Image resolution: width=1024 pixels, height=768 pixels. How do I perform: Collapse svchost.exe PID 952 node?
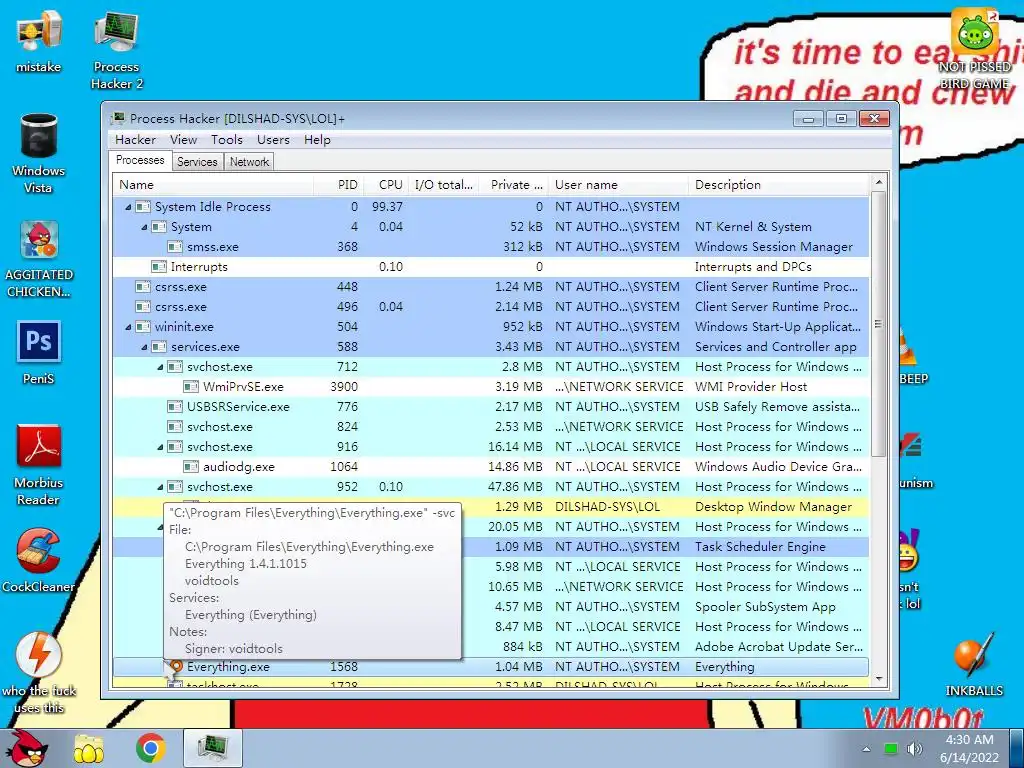click(x=160, y=487)
